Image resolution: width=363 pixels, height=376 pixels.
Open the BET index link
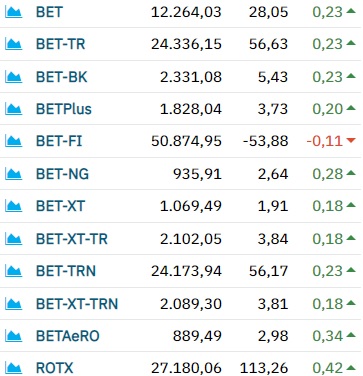coord(49,12)
